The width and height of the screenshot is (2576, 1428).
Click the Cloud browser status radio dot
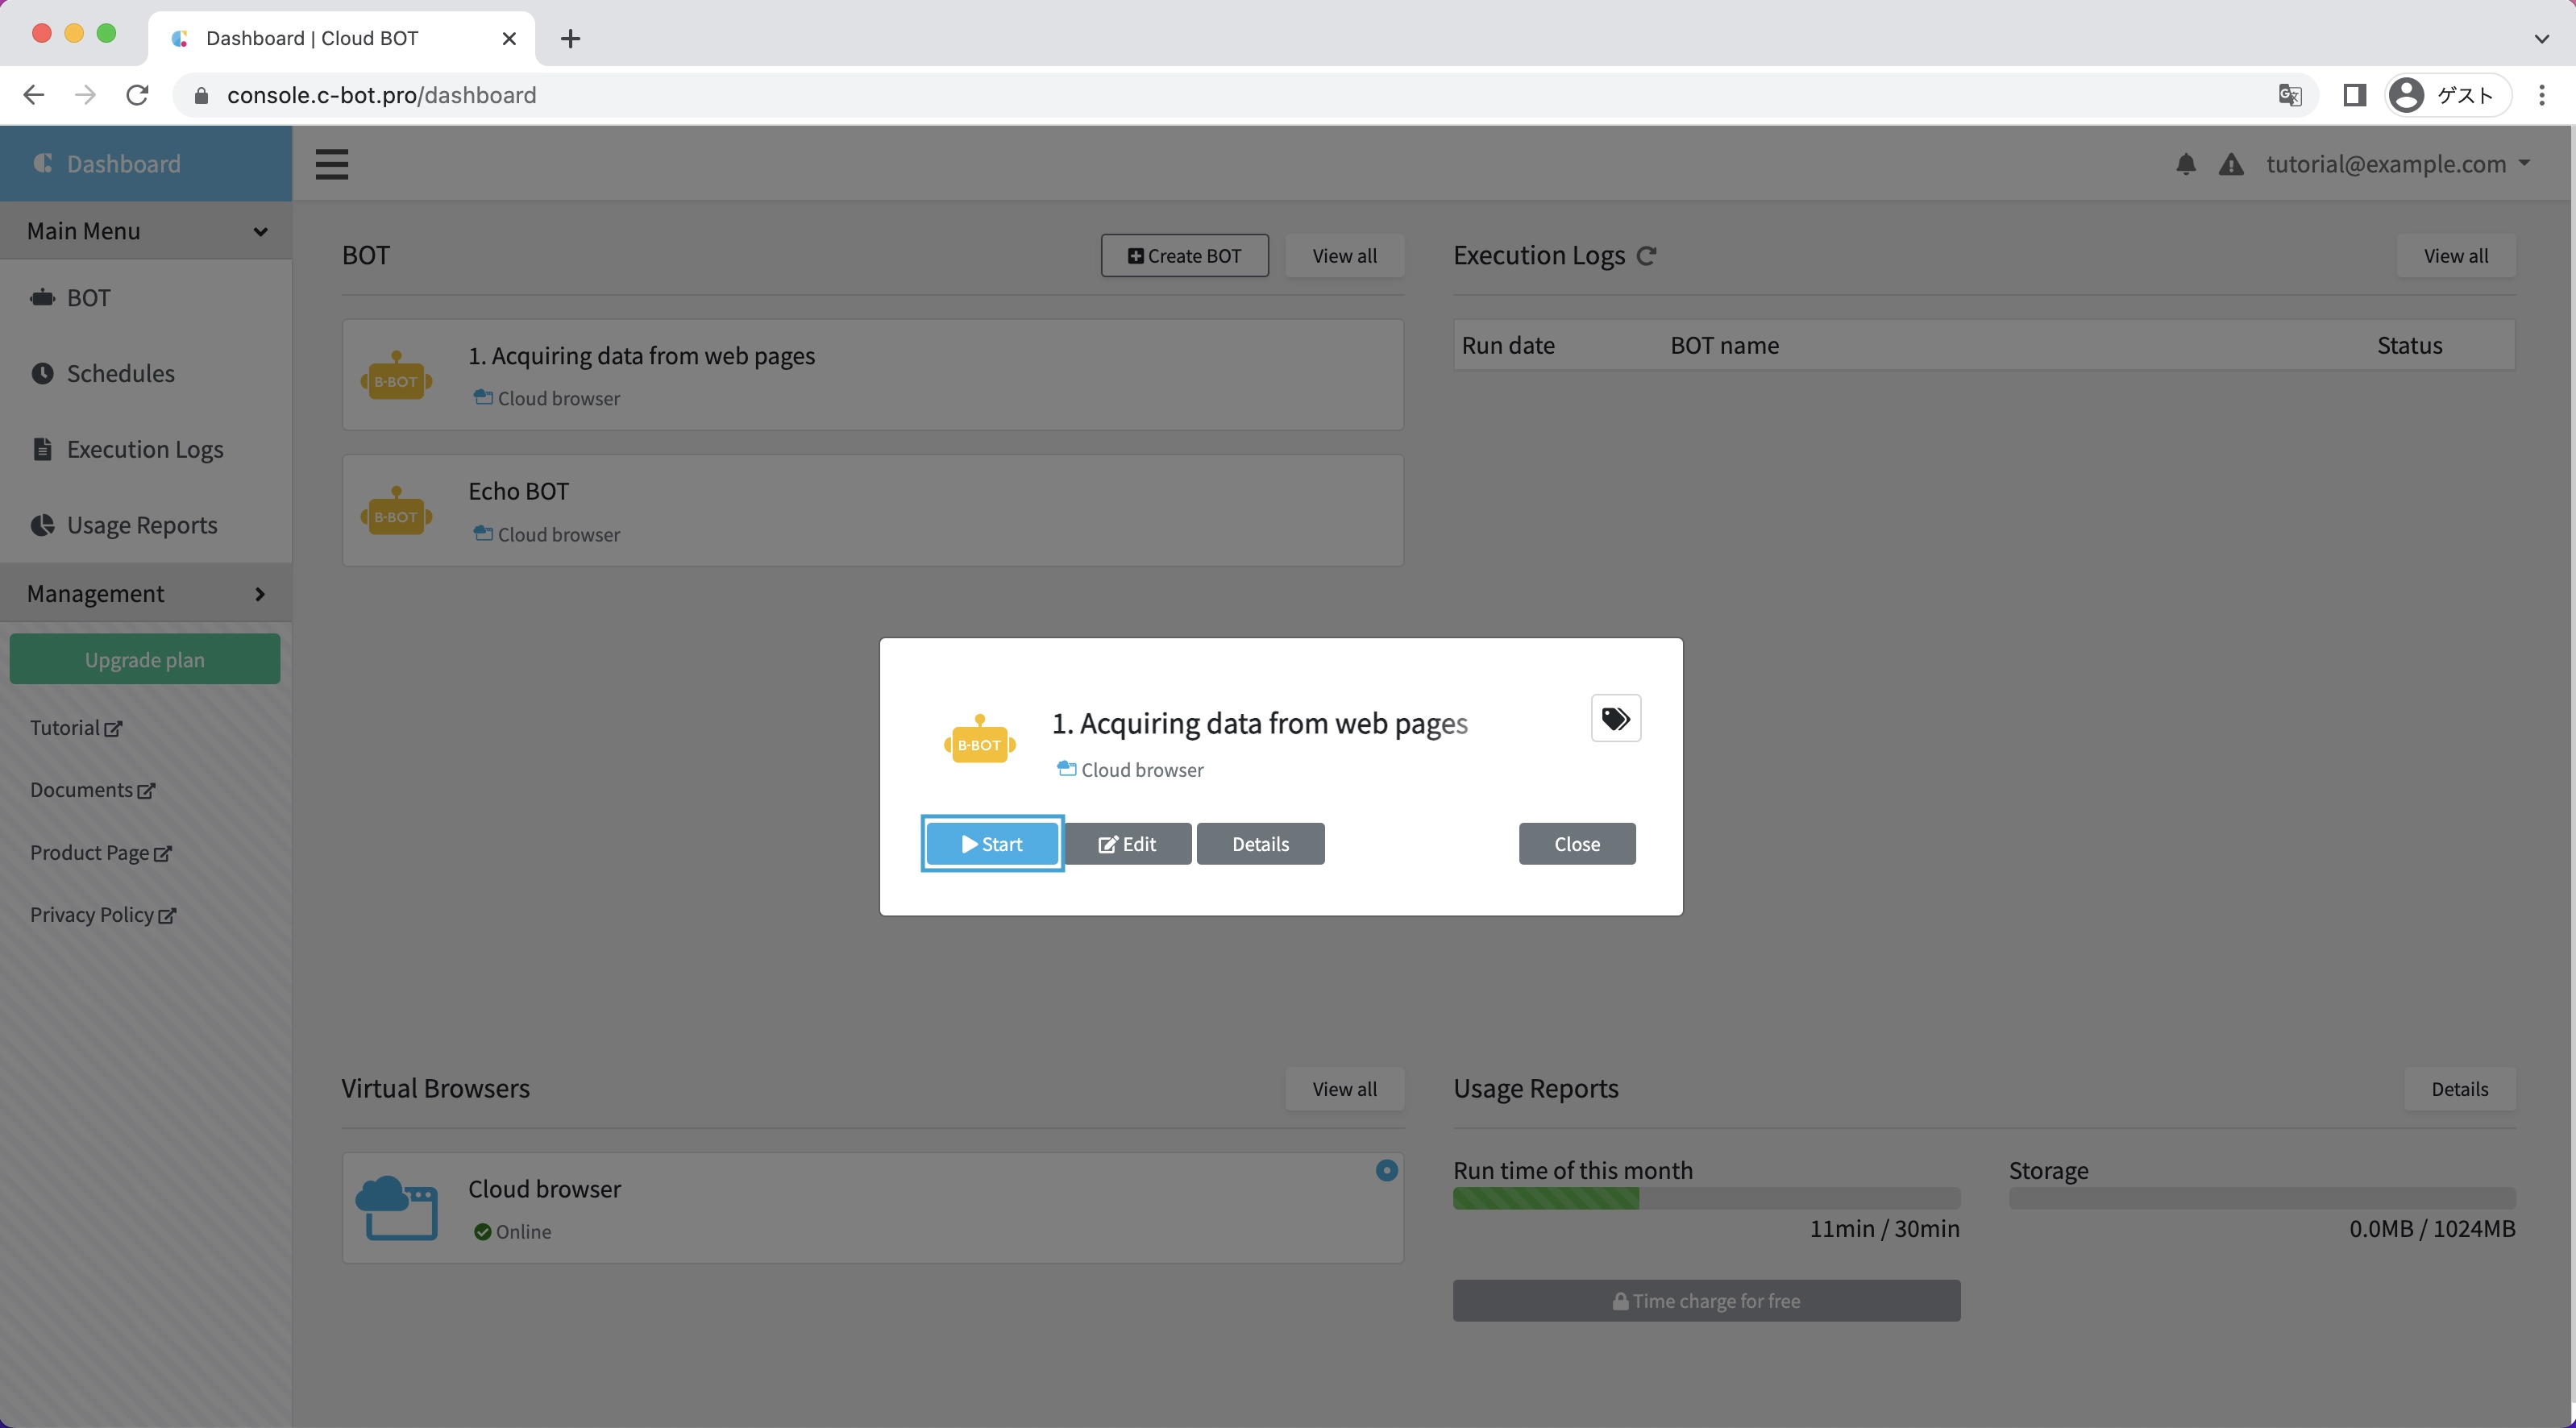click(x=1386, y=1170)
